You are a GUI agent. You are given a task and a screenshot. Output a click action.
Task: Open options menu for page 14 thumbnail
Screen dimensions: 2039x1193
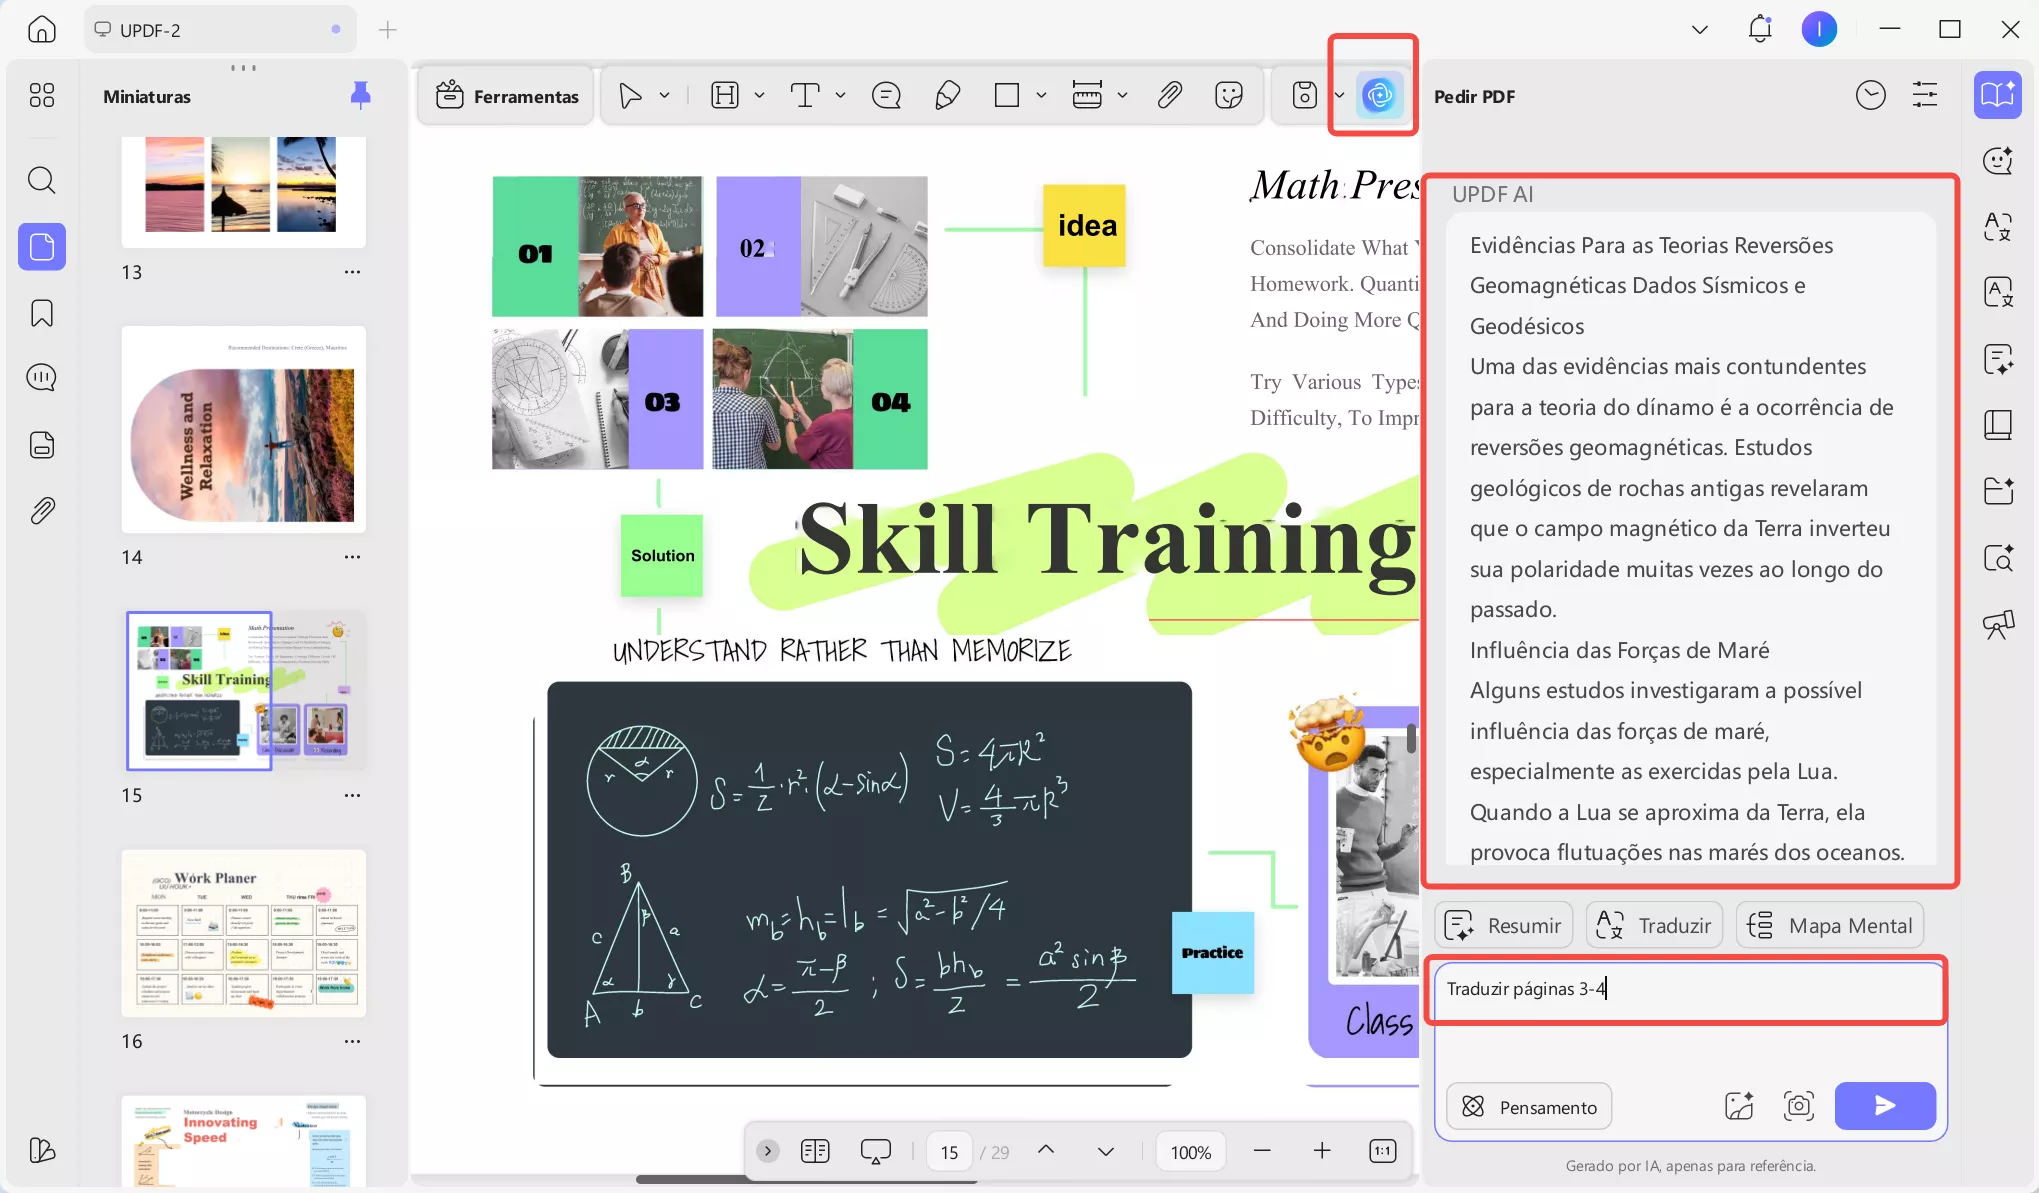point(352,557)
